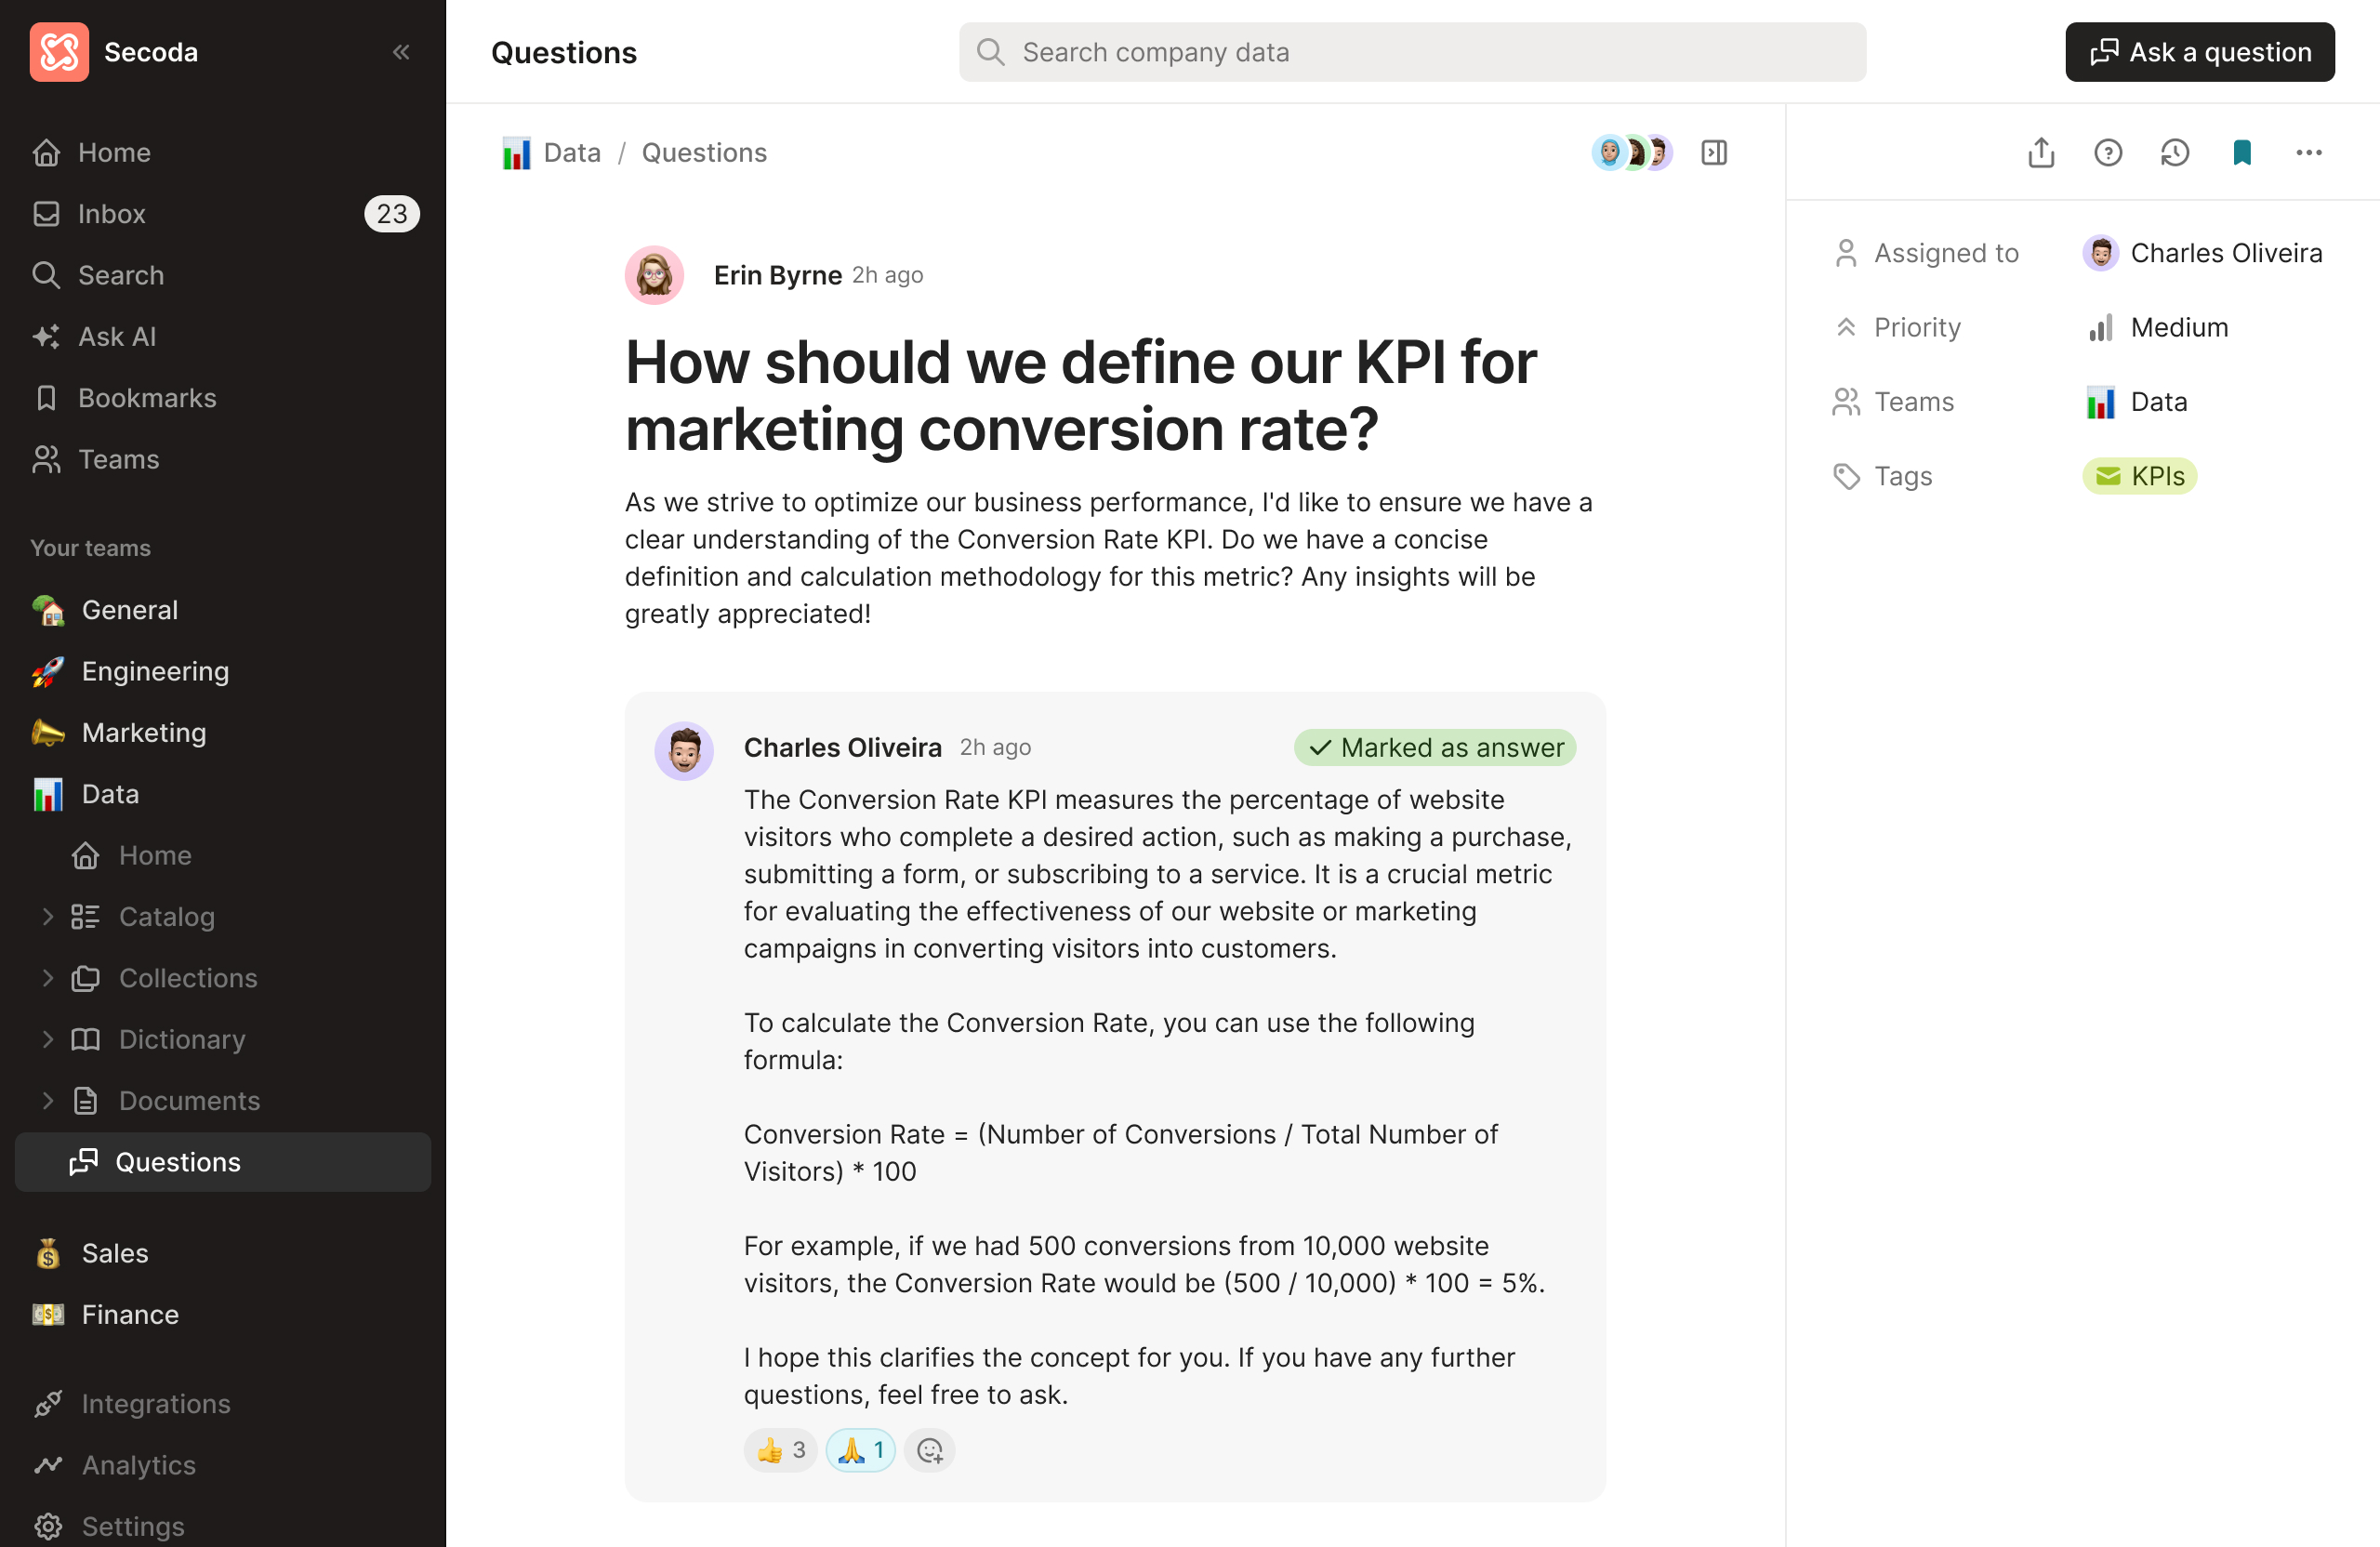This screenshot has height=1547, width=2380.
Task: Click the Ask a question button
Action: click(x=2199, y=52)
